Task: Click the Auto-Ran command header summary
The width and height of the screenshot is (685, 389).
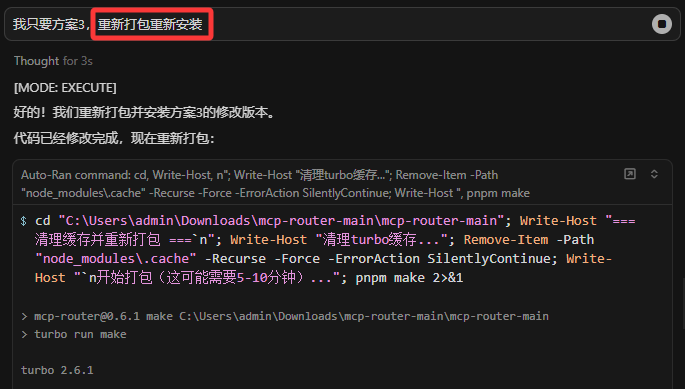Action: point(275,184)
